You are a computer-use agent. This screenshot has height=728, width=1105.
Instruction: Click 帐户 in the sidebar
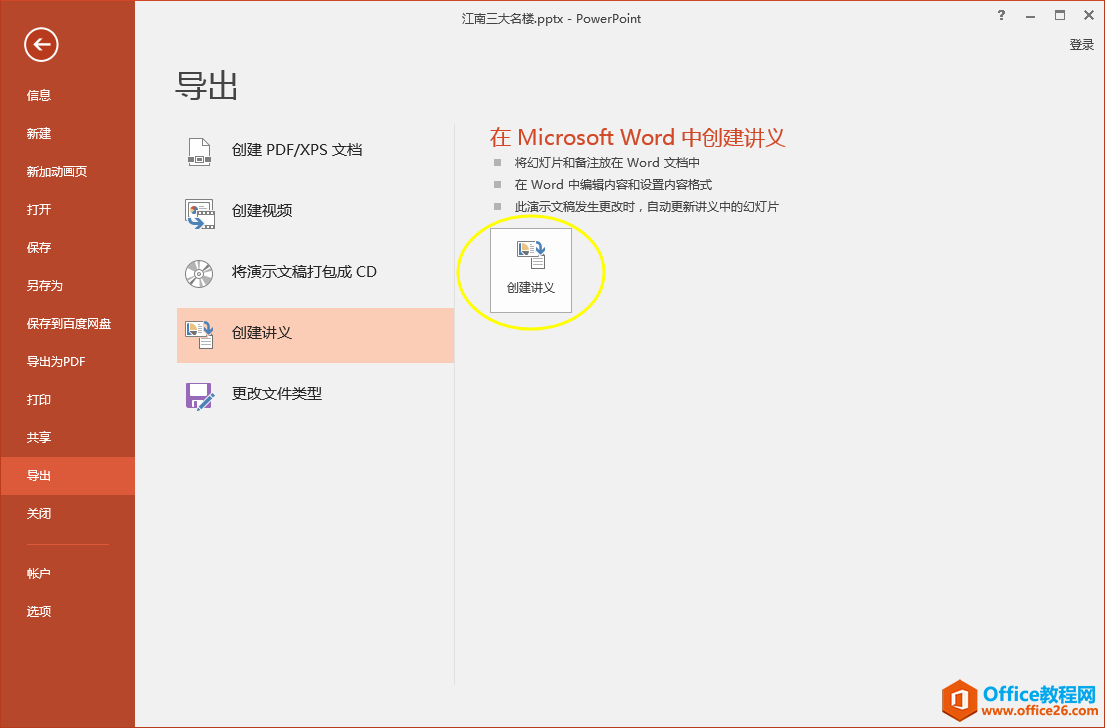pos(40,572)
